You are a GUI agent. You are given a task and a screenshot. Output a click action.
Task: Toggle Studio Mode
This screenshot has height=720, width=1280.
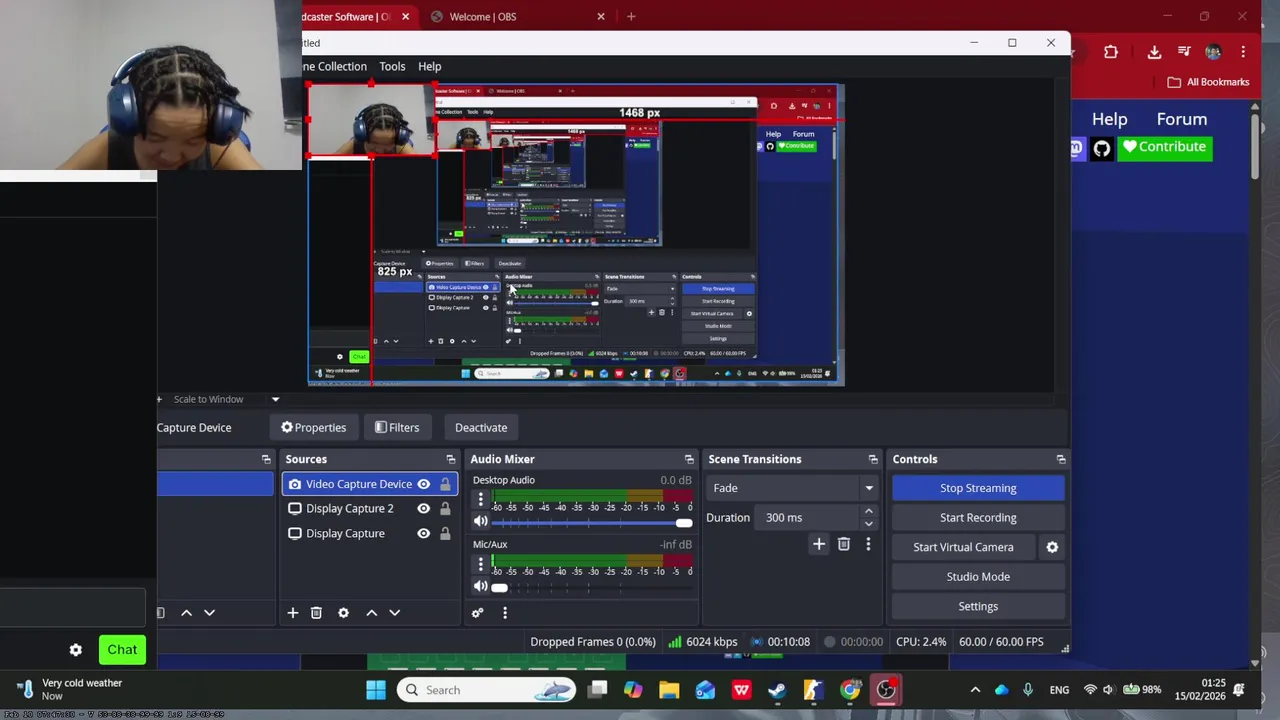click(x=978, y=576)
